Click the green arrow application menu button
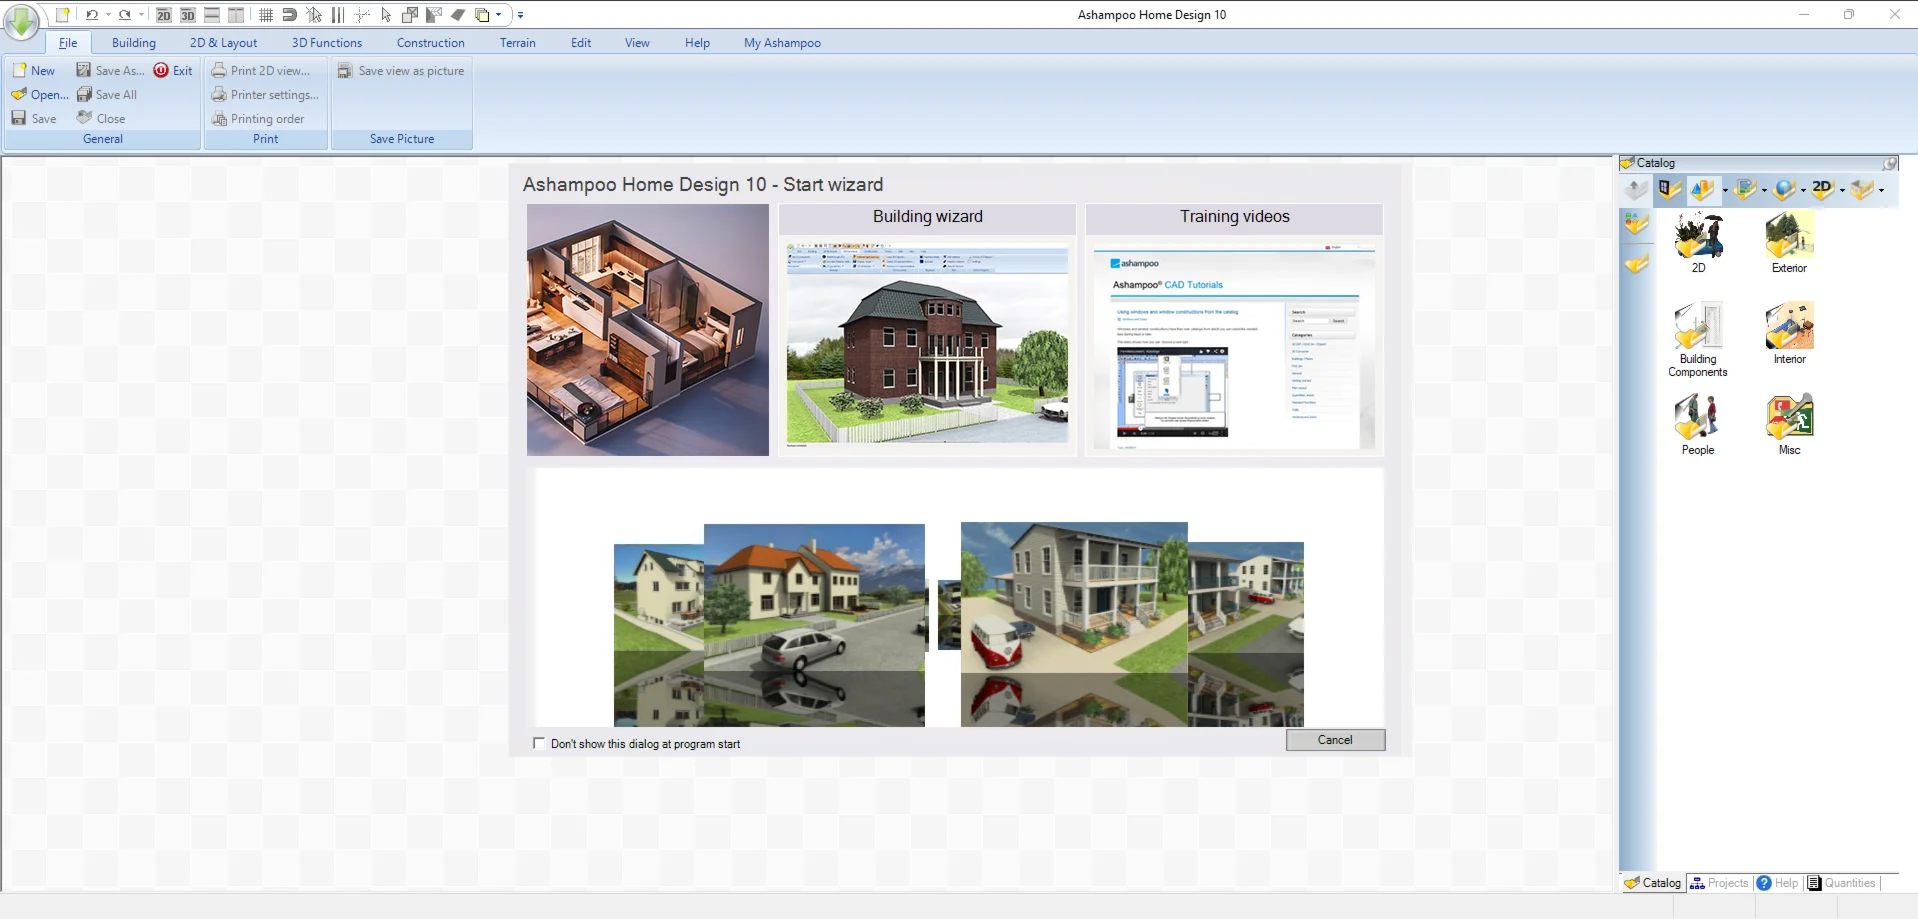 click(x=21, y=21)
